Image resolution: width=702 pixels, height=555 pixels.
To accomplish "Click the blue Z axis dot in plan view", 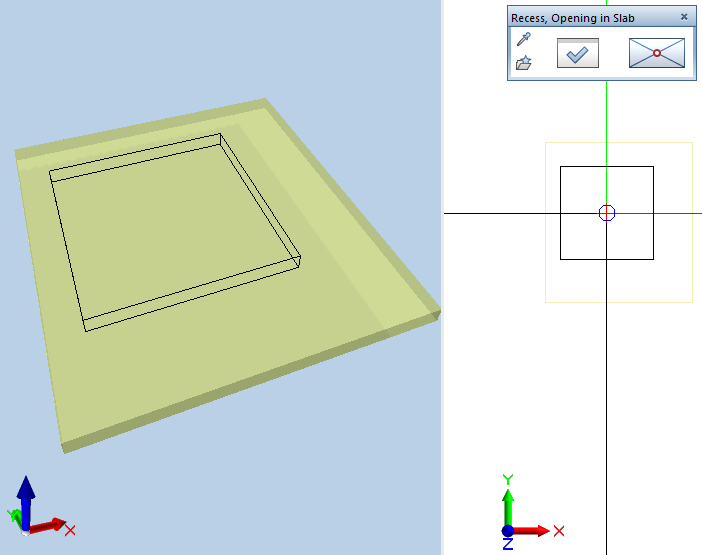I will coord(508,531).
